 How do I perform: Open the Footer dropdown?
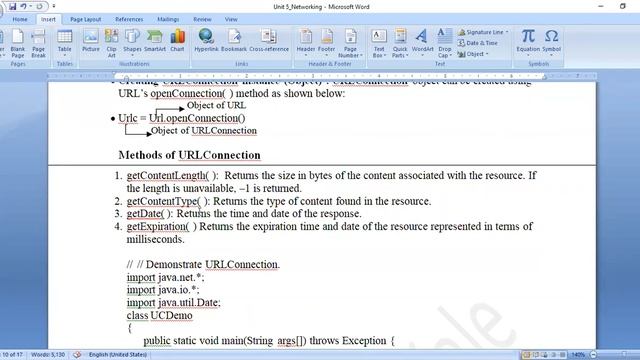pyautogui.click(x=327, y=43)
